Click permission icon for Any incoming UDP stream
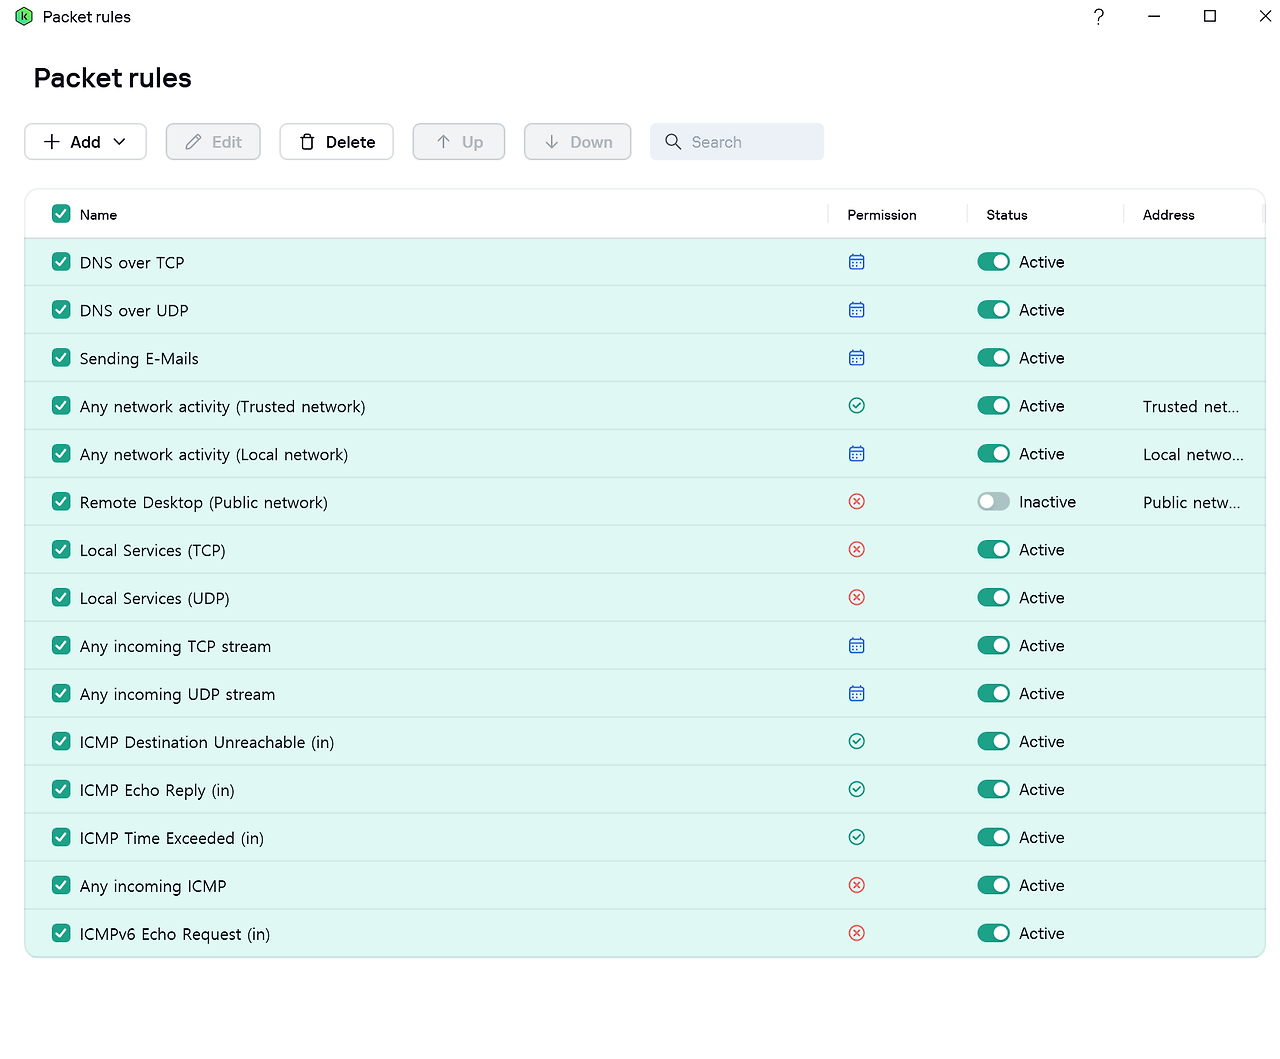 point(856,694)
